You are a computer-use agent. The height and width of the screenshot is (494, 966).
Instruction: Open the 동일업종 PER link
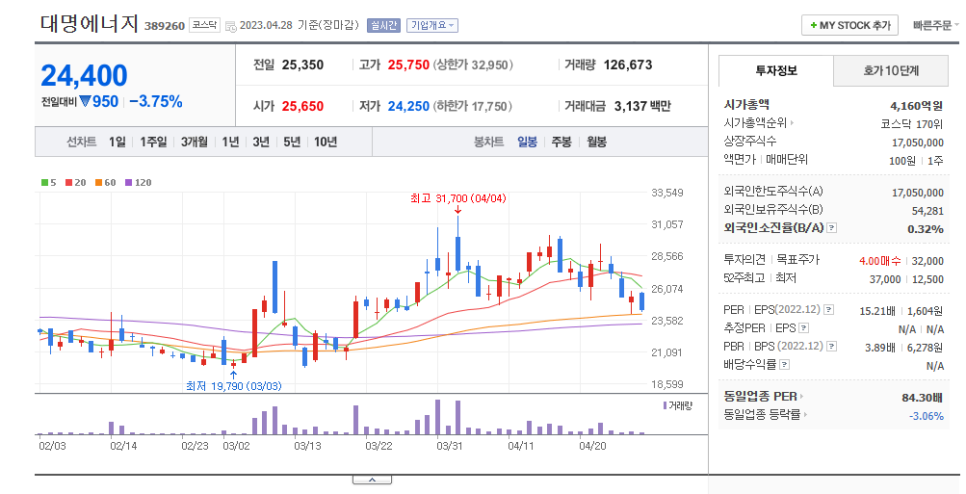[x=763, y=396]
